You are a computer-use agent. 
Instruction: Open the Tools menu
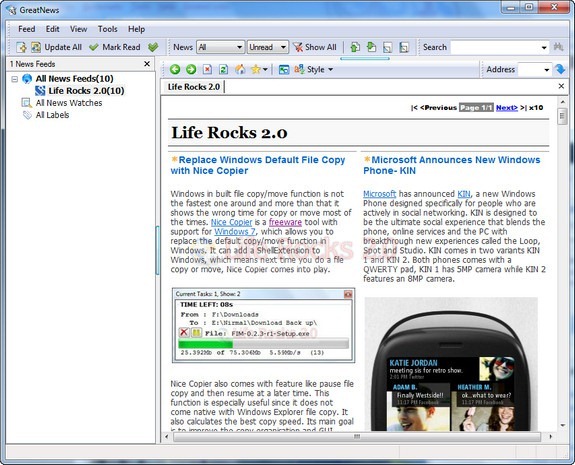click(x=107, y=29)
